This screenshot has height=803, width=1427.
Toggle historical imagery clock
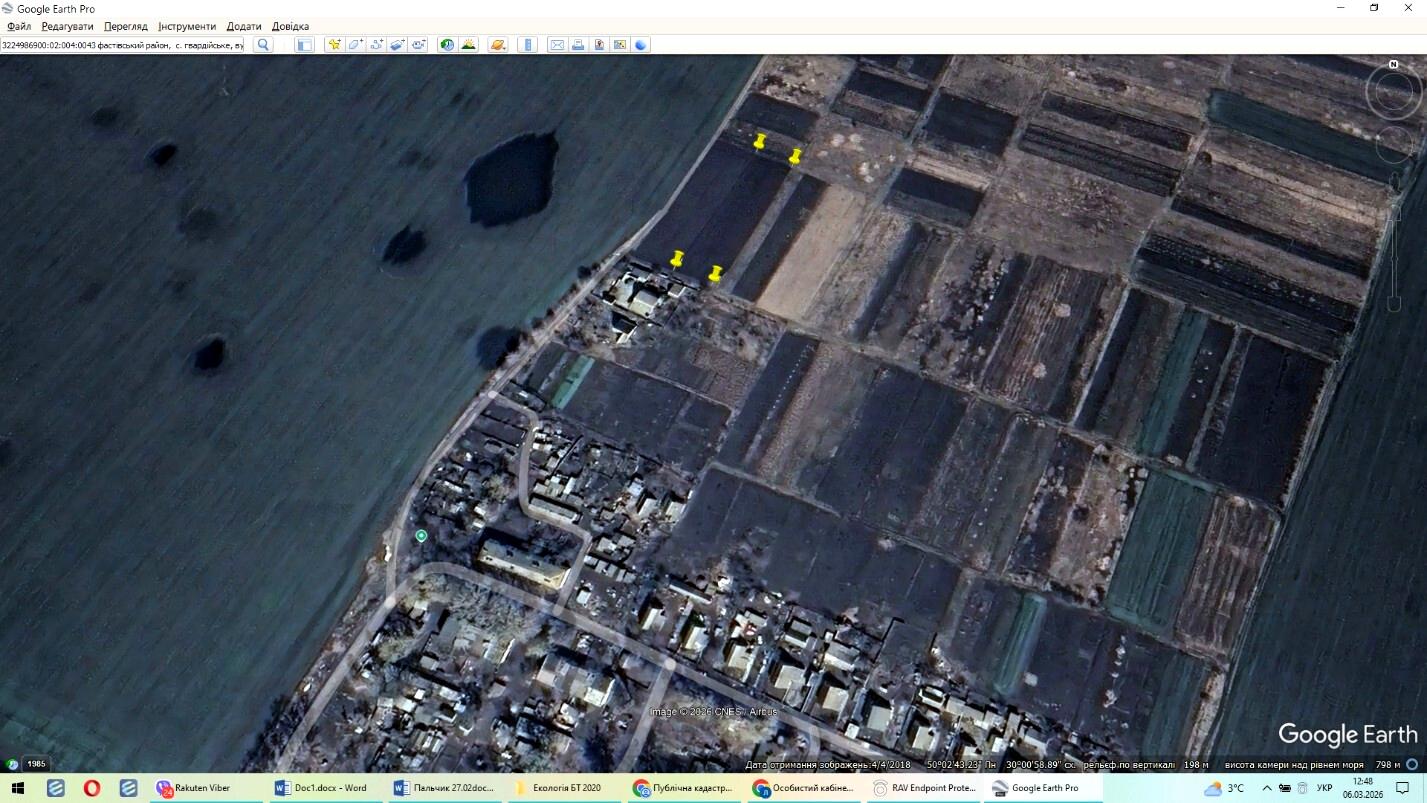446,45
